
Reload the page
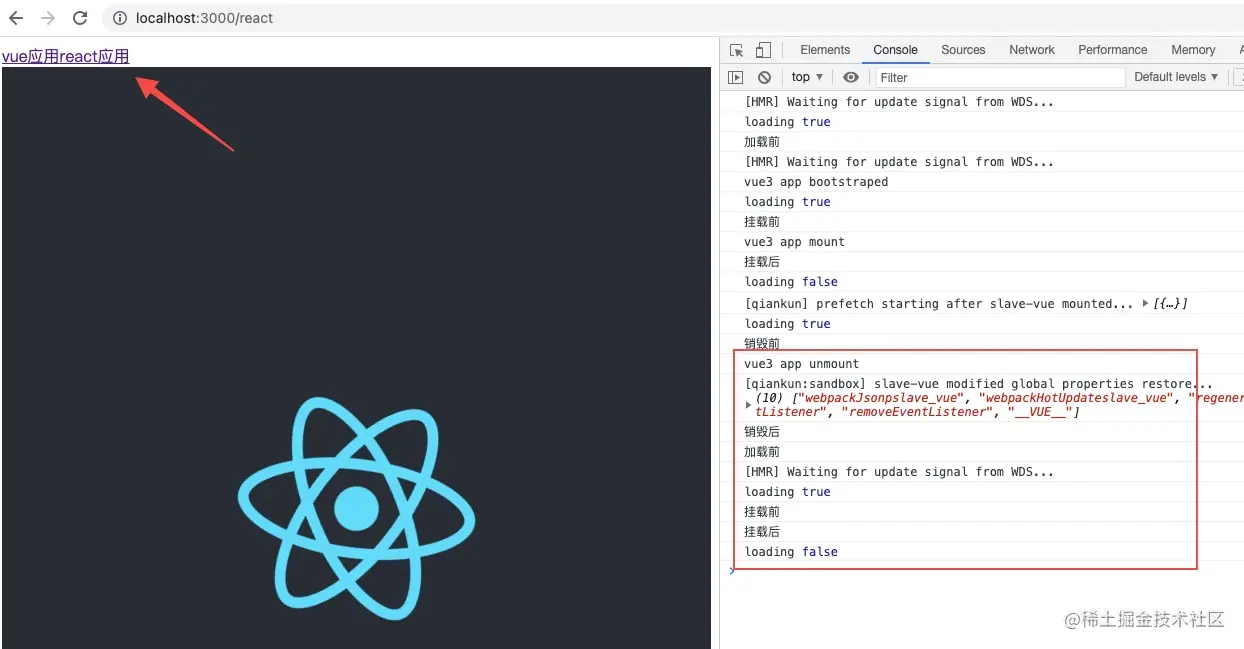(80, 17)
